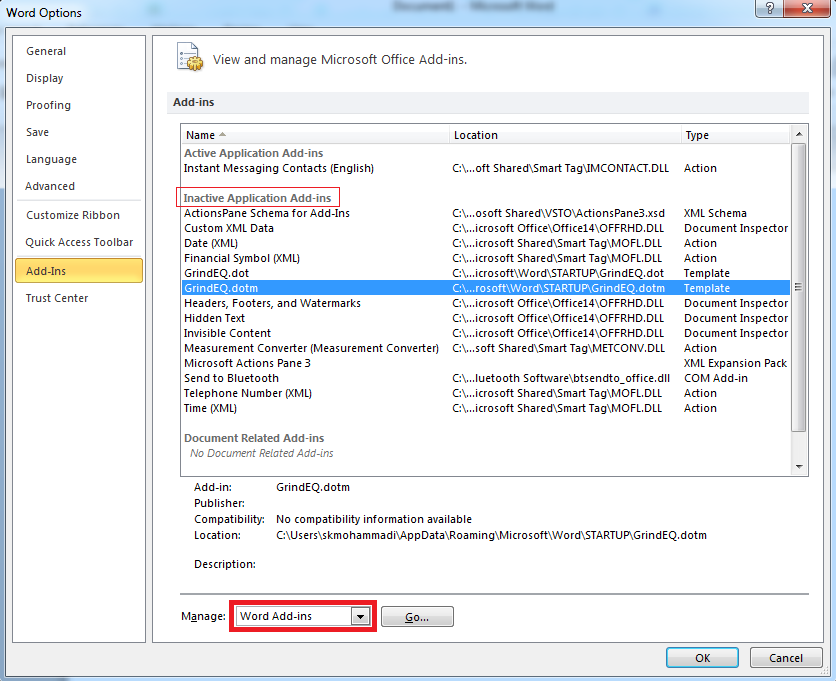The image size is (836, 681).
Task: Select the Customize Ribbon category
Action: coord(73,215)
